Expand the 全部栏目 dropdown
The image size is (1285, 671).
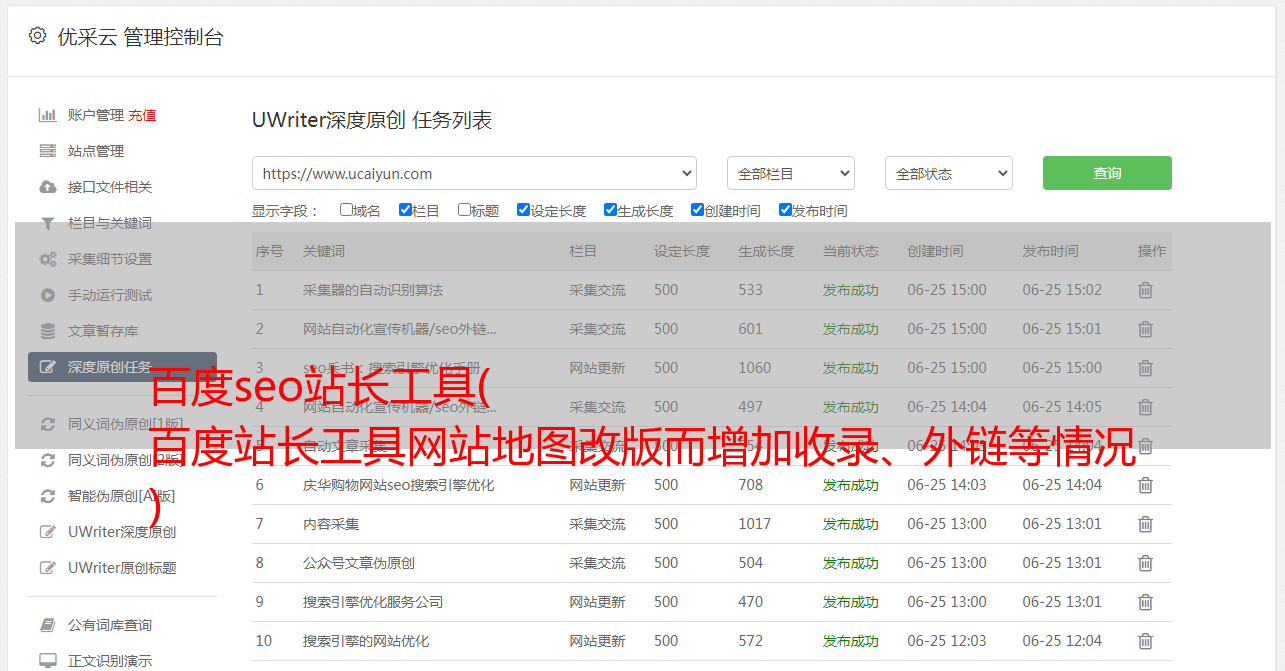click(x=790, y=173)
